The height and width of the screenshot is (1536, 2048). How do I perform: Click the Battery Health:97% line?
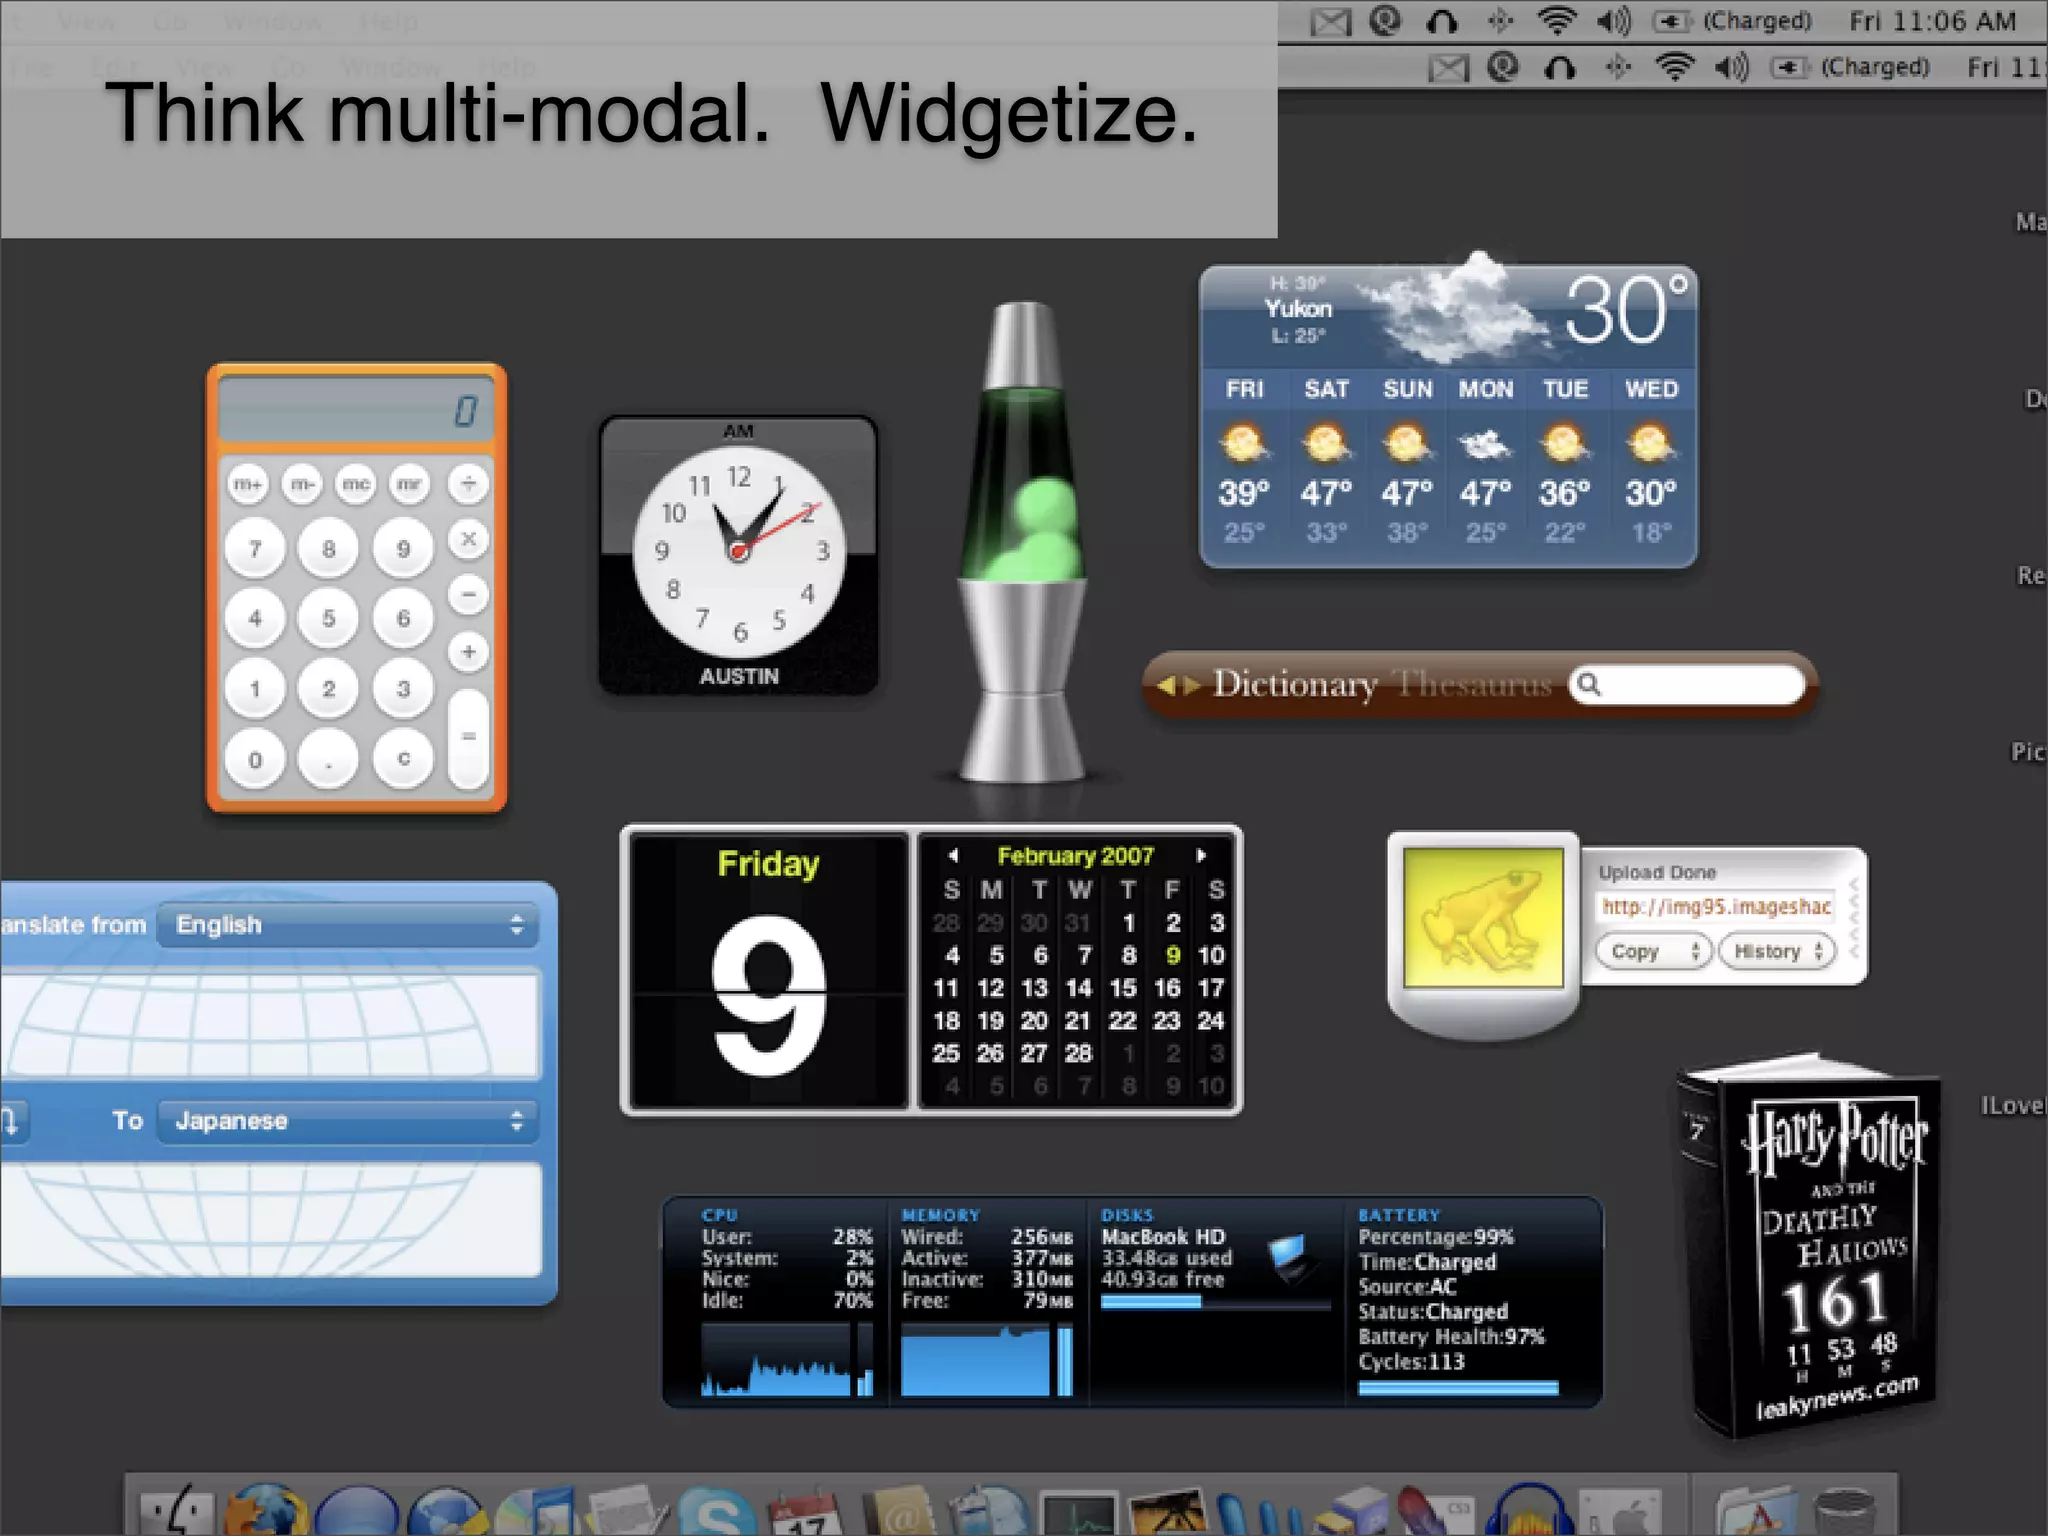click(1451, 1336)
